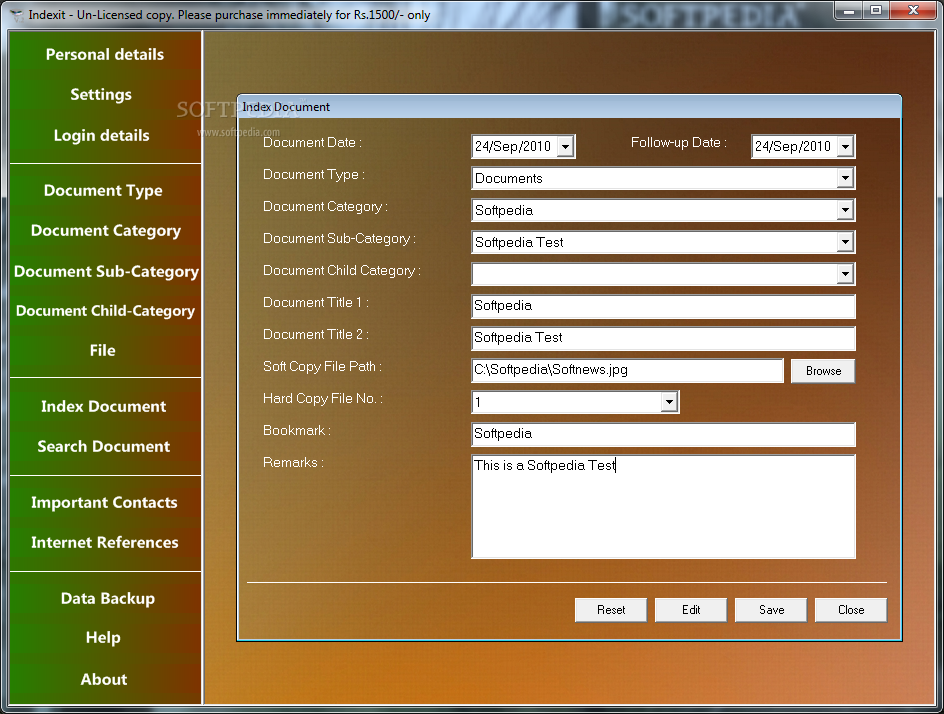Select Document Sub-Category in sidebar
The height and width of the screenshot is (714, 944).
point(106,272)
